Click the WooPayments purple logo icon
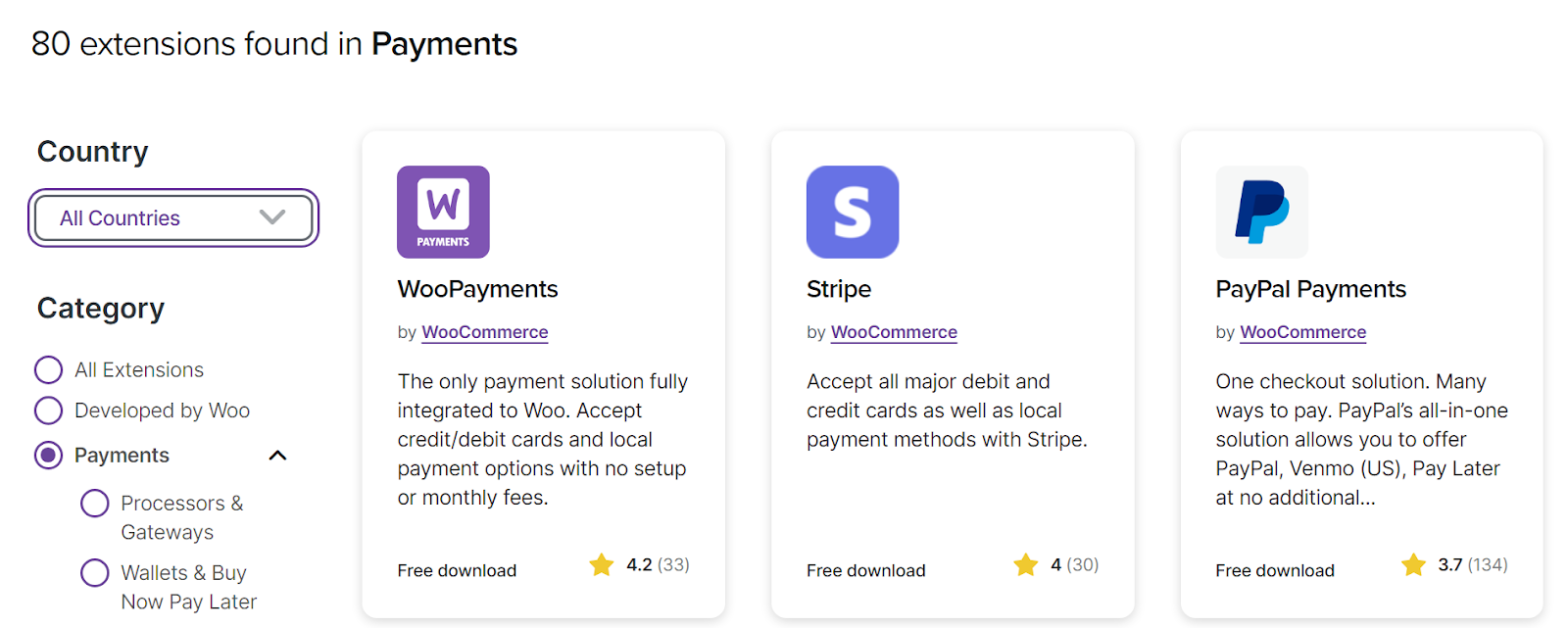This screenshot has height=628, width=1568. 443,211
